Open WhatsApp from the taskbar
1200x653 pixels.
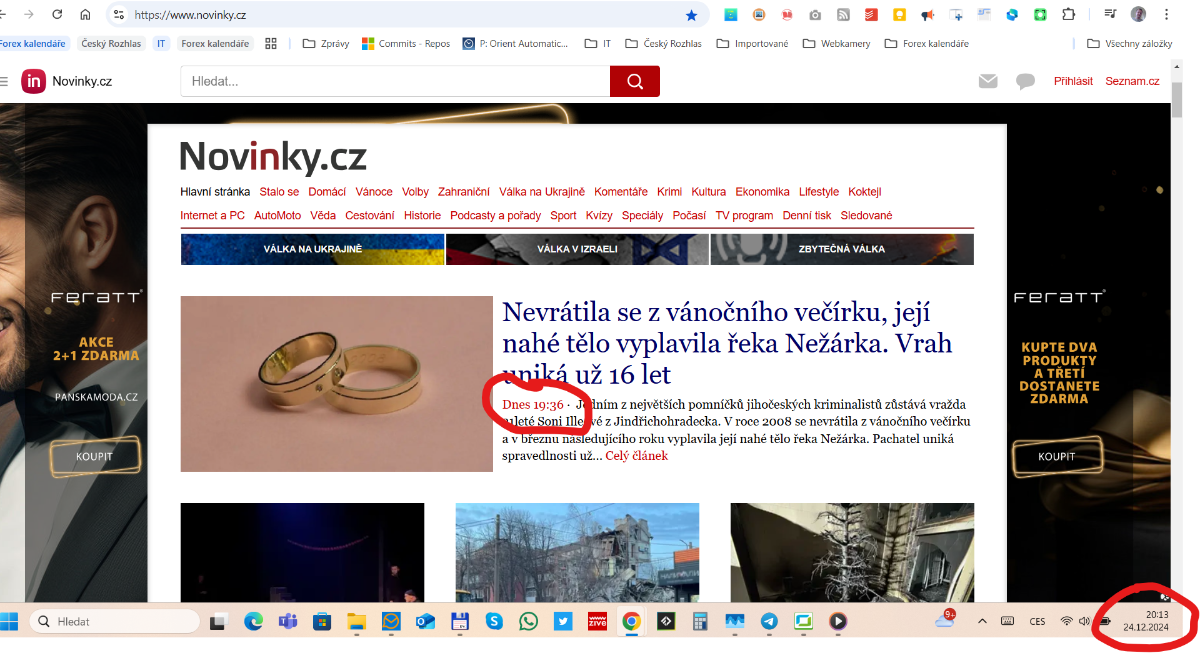point(528,621)
